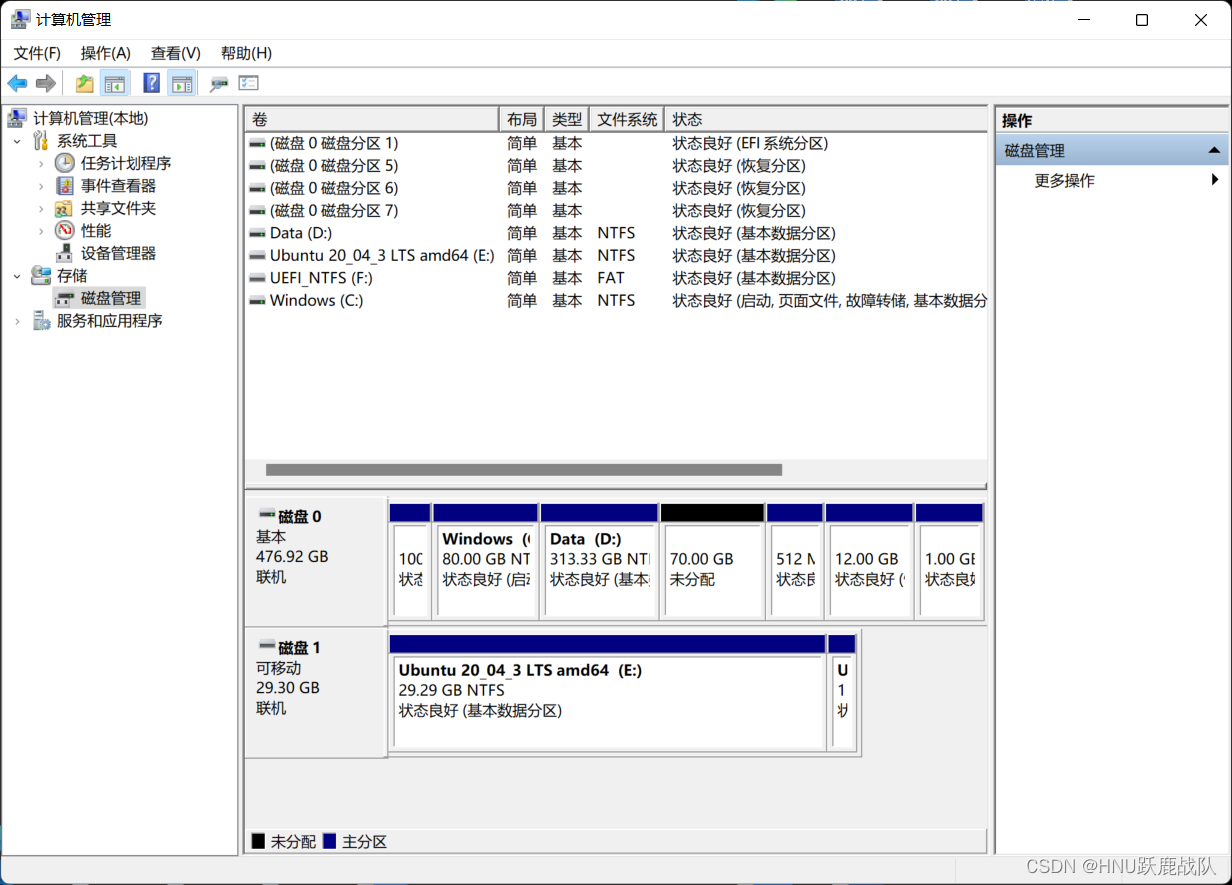This screenshot has height=885, width=1232.
Task: Click the 共享文件夹 icon
Action: [x=65, y=208]
